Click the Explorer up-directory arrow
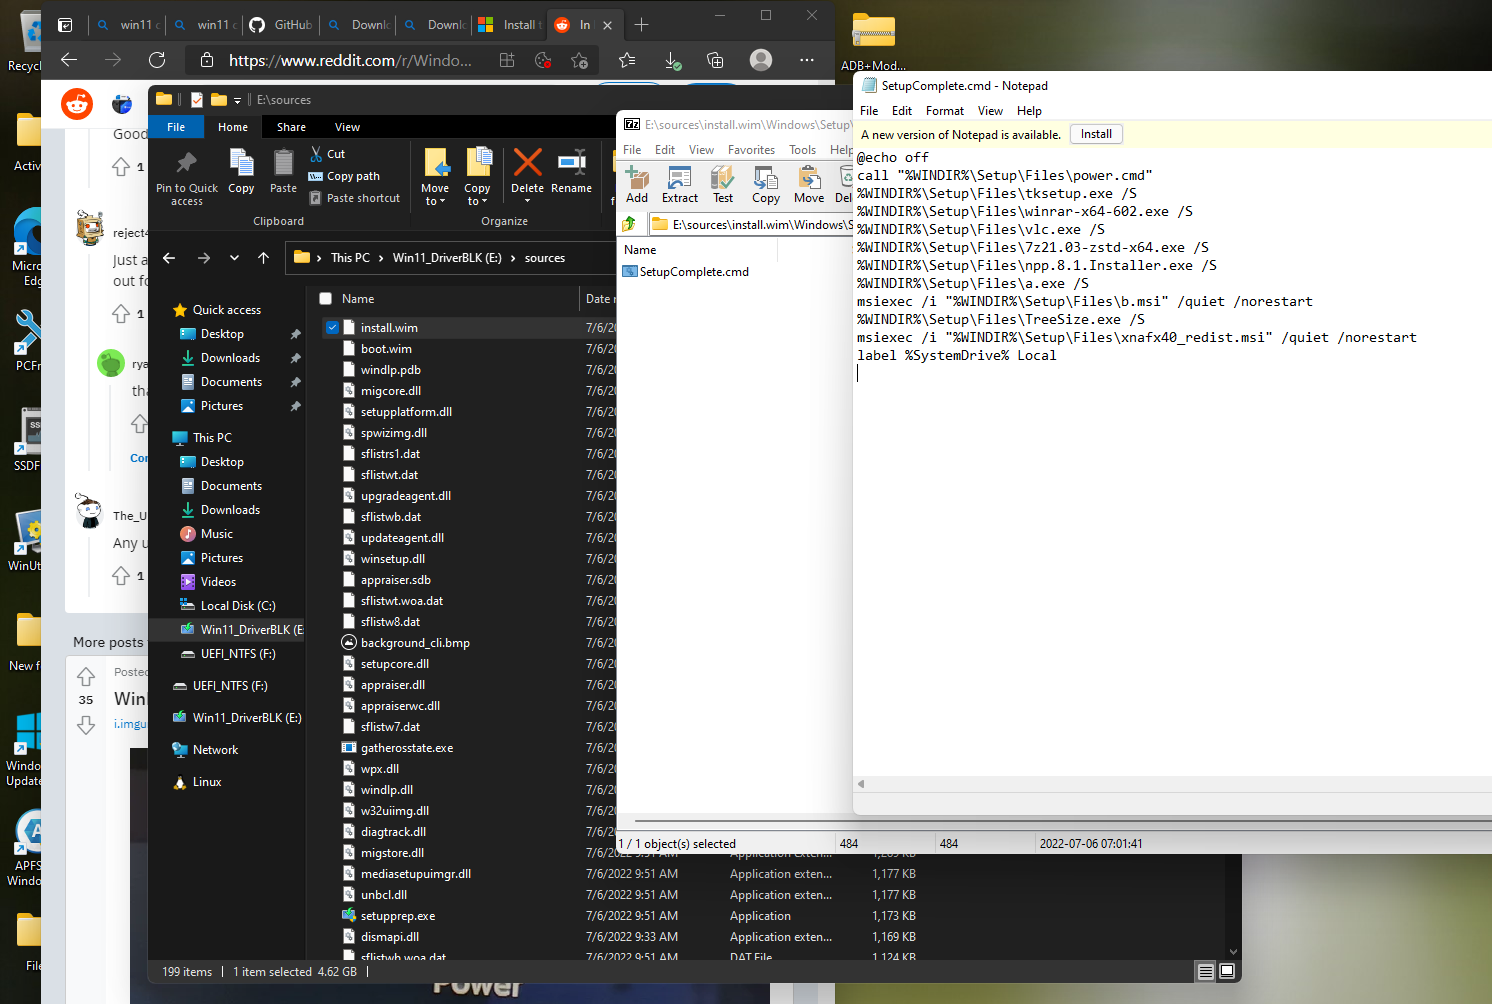1492x1004 pixels. 264,258
